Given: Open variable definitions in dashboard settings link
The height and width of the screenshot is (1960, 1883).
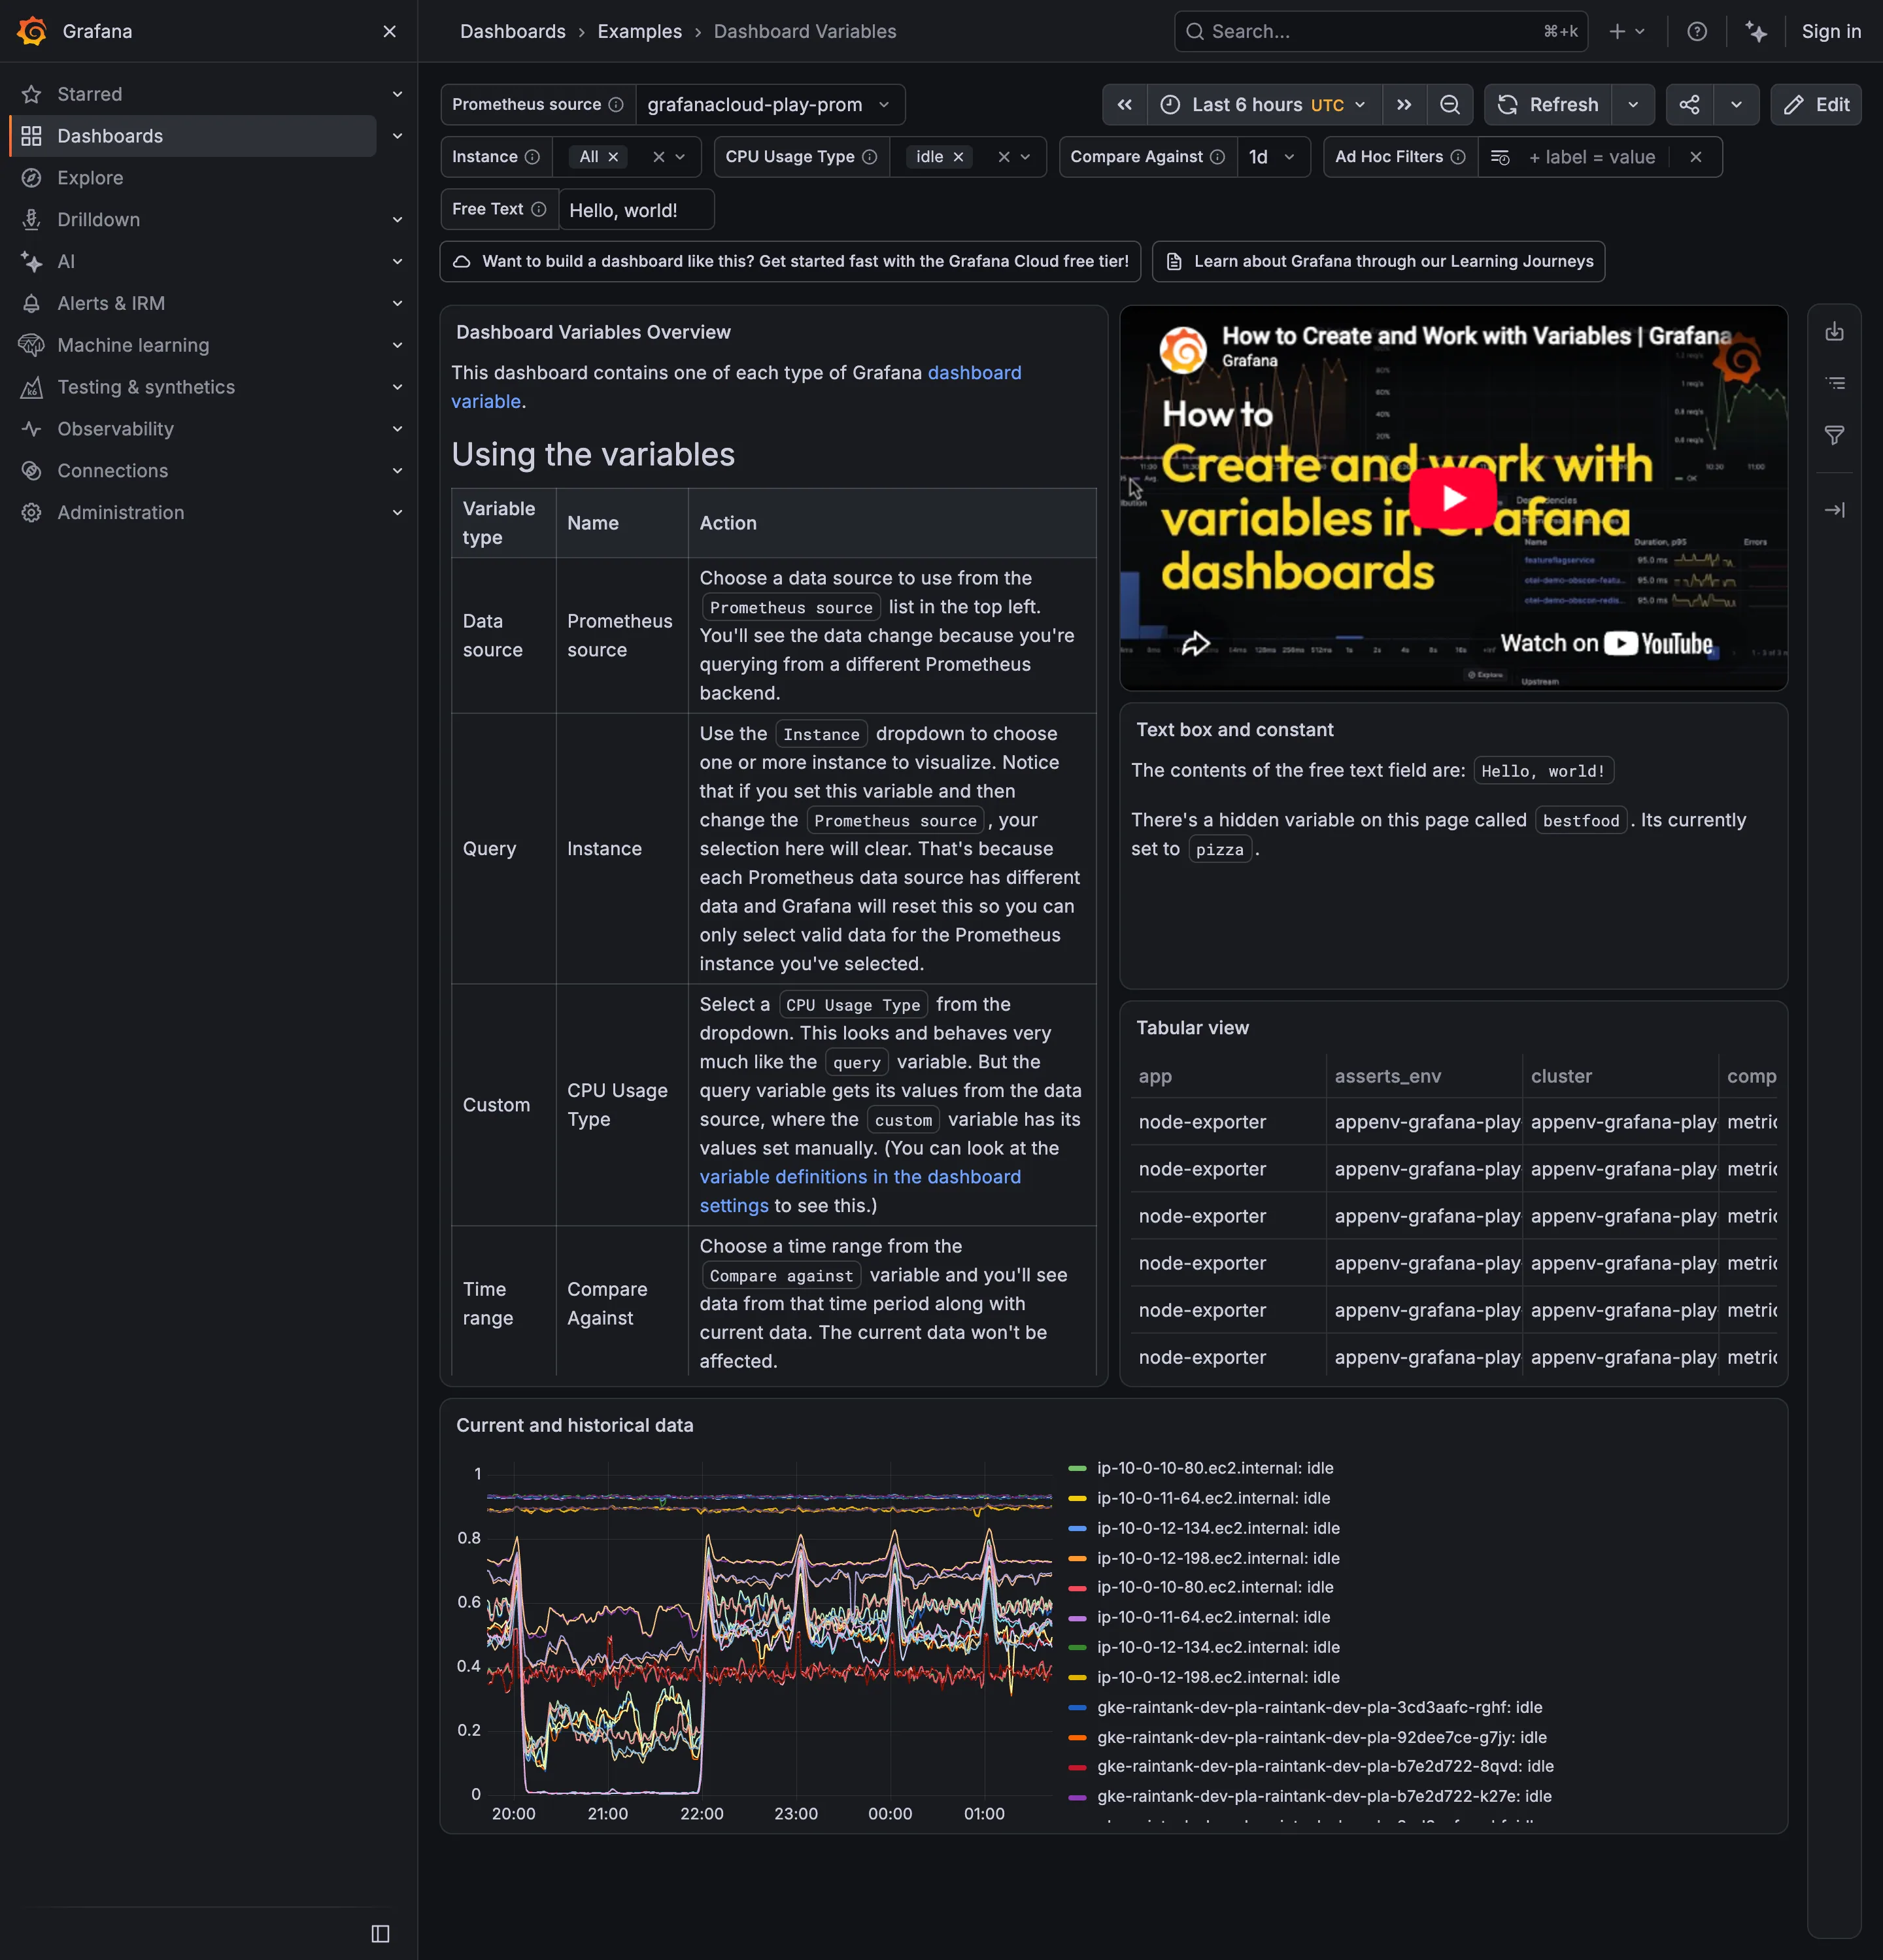Looking at the screenshot, I should pyautogui.click(x=860, y=1191).
